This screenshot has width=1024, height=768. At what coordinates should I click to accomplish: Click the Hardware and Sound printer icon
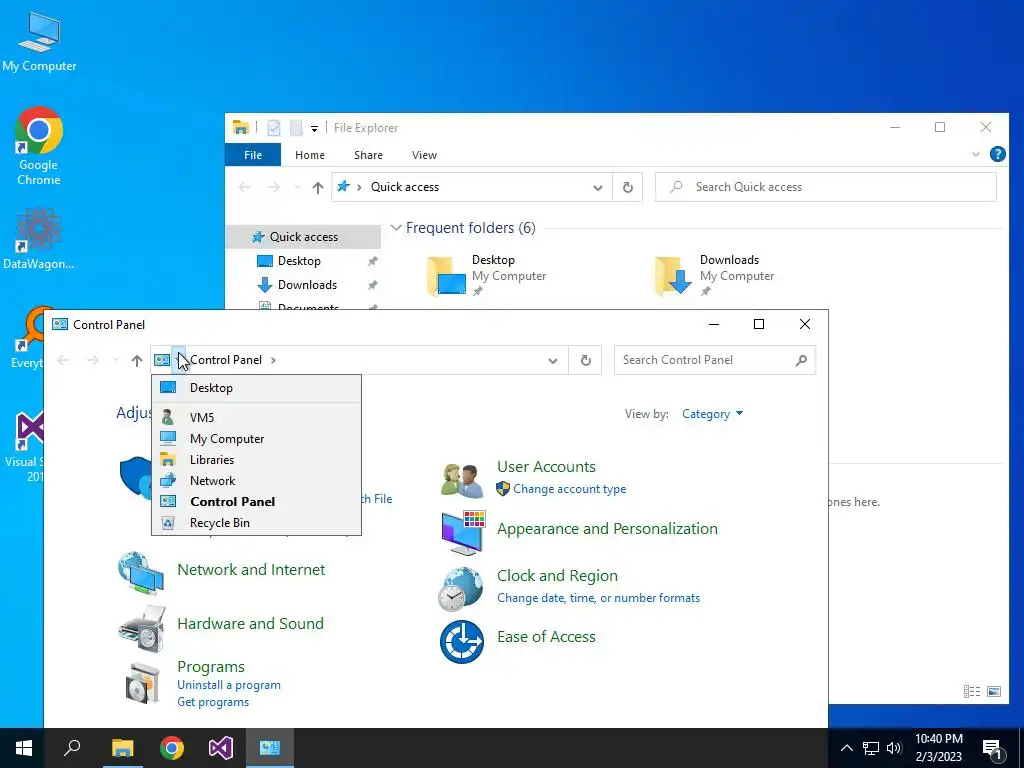141,629
